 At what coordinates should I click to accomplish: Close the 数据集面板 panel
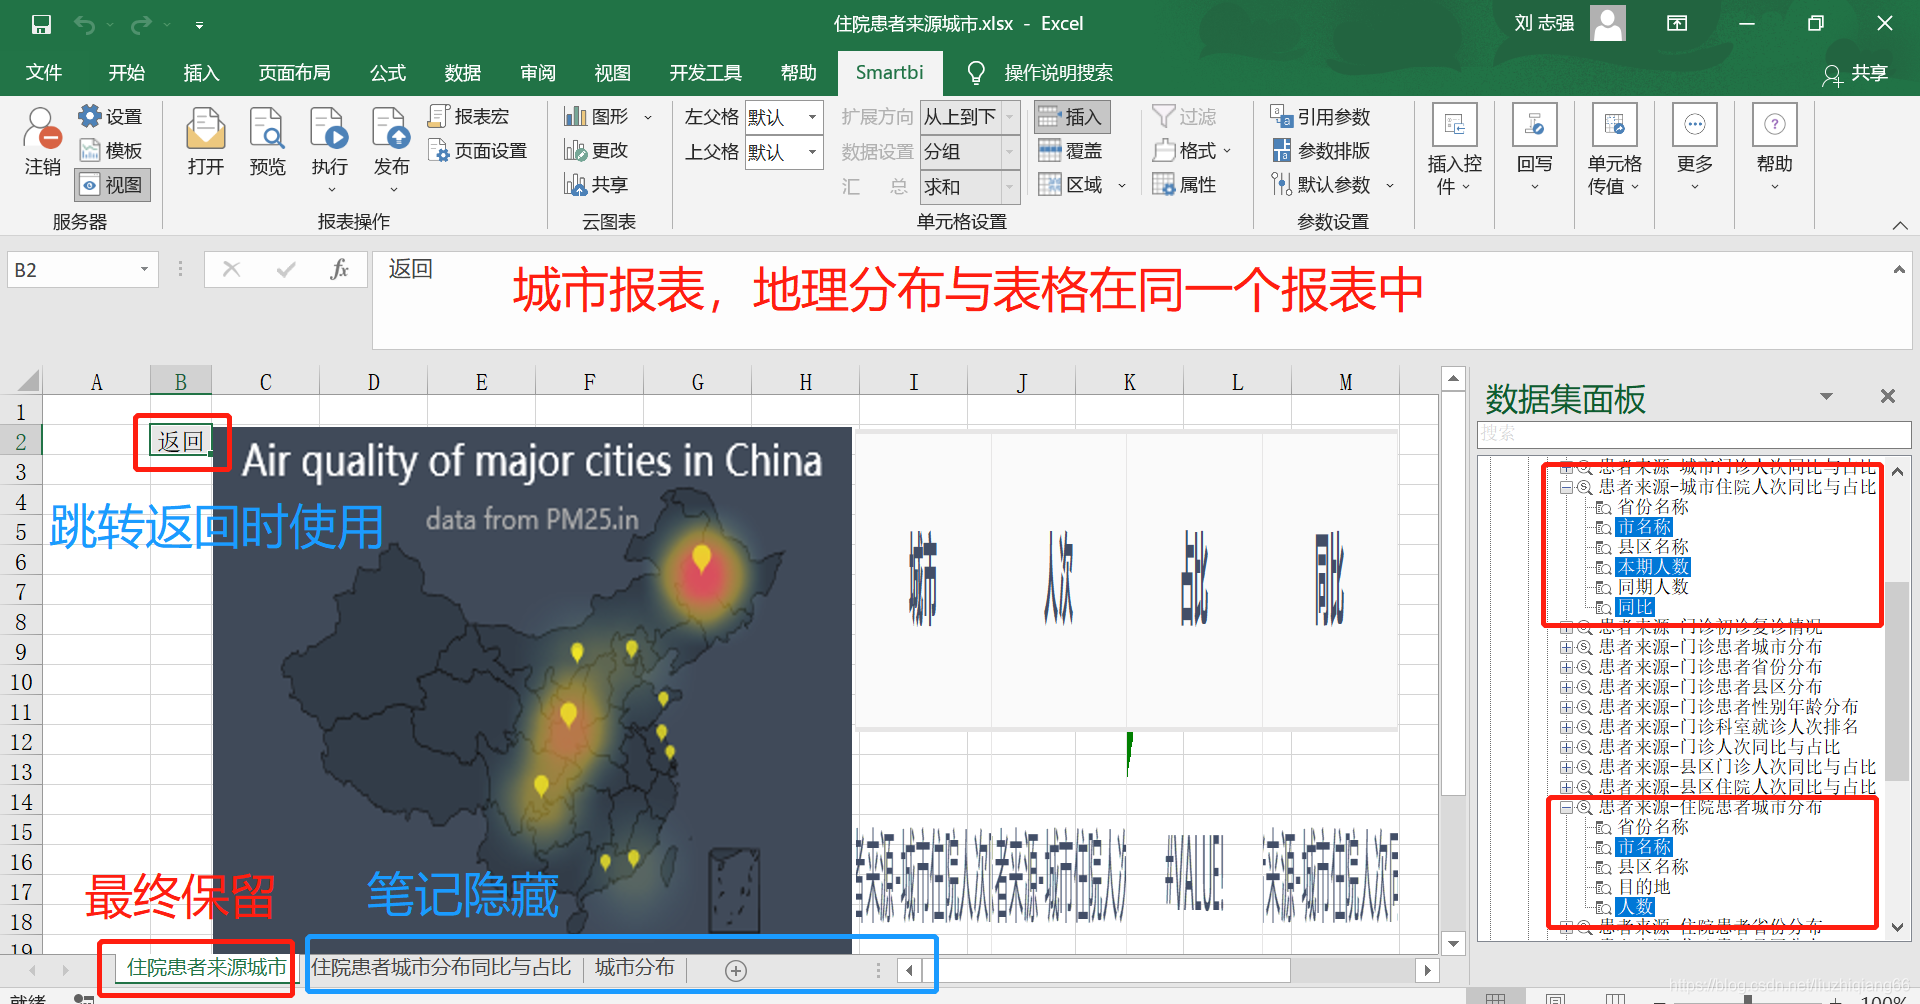point(1887,397)
